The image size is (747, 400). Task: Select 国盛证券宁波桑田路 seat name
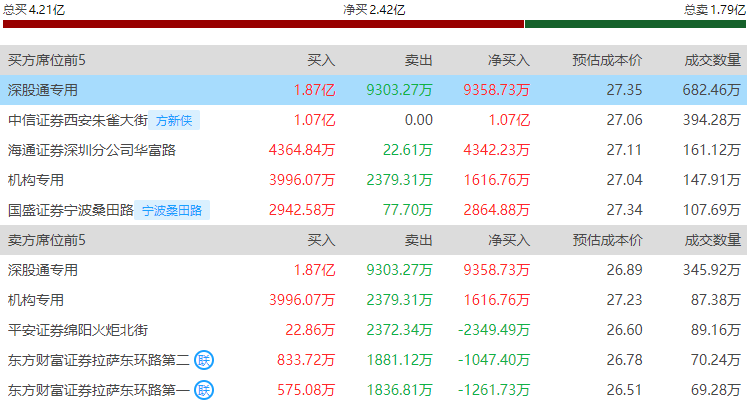[71, 210]
